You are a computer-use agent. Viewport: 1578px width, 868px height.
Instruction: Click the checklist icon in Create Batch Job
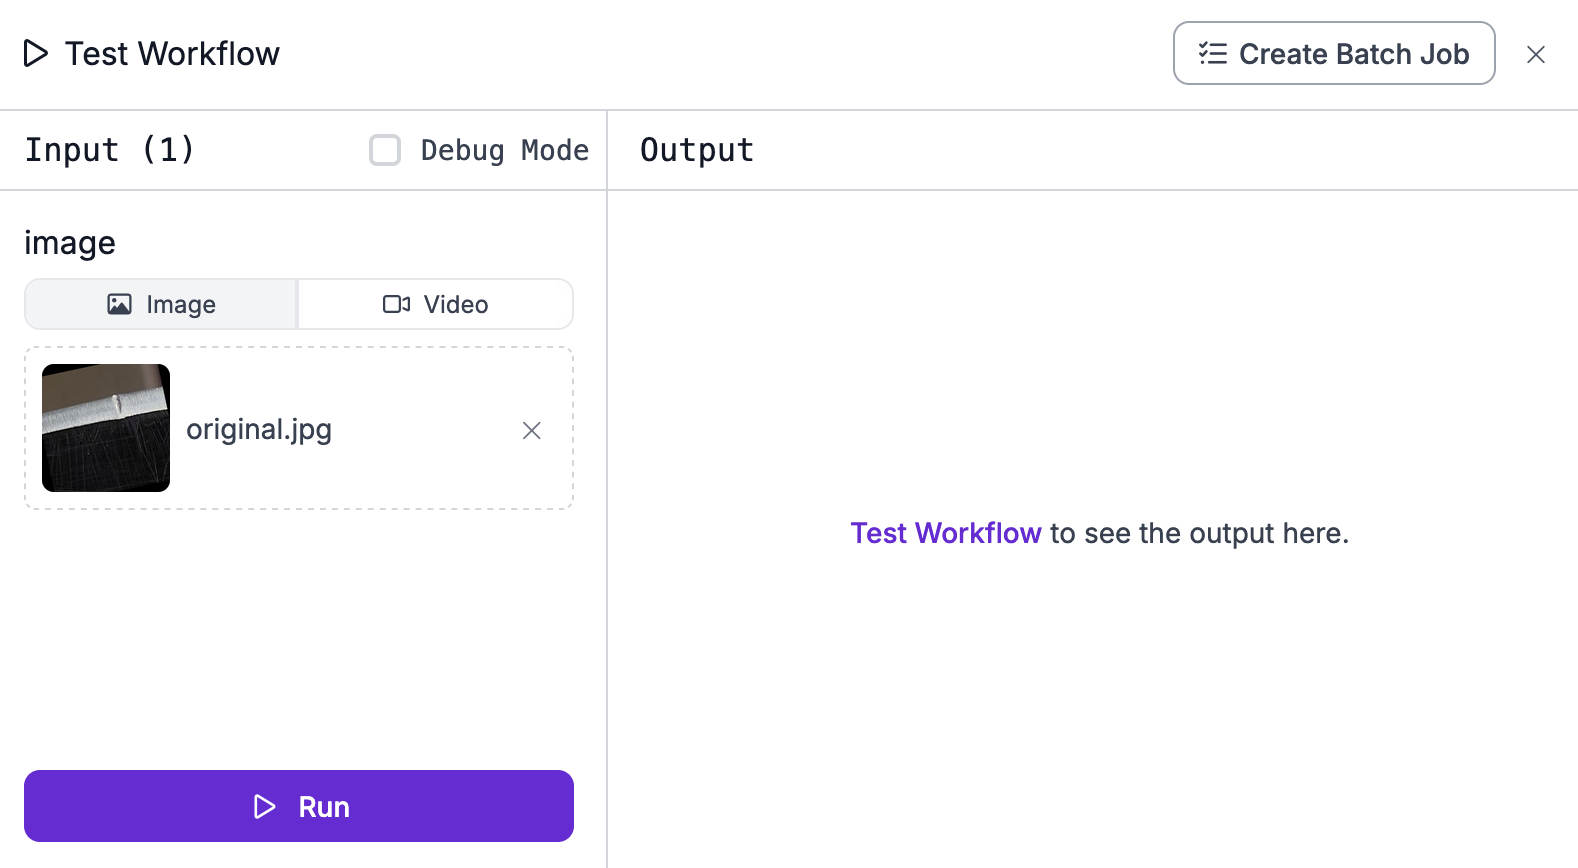1212,53
